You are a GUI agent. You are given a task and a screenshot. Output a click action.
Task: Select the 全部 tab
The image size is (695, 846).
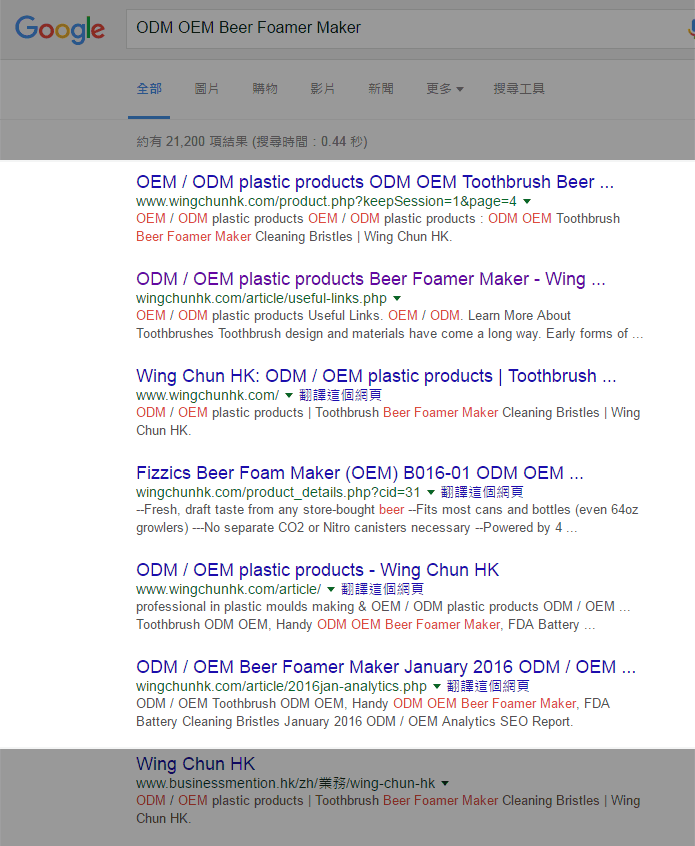[x=149, y=88]
